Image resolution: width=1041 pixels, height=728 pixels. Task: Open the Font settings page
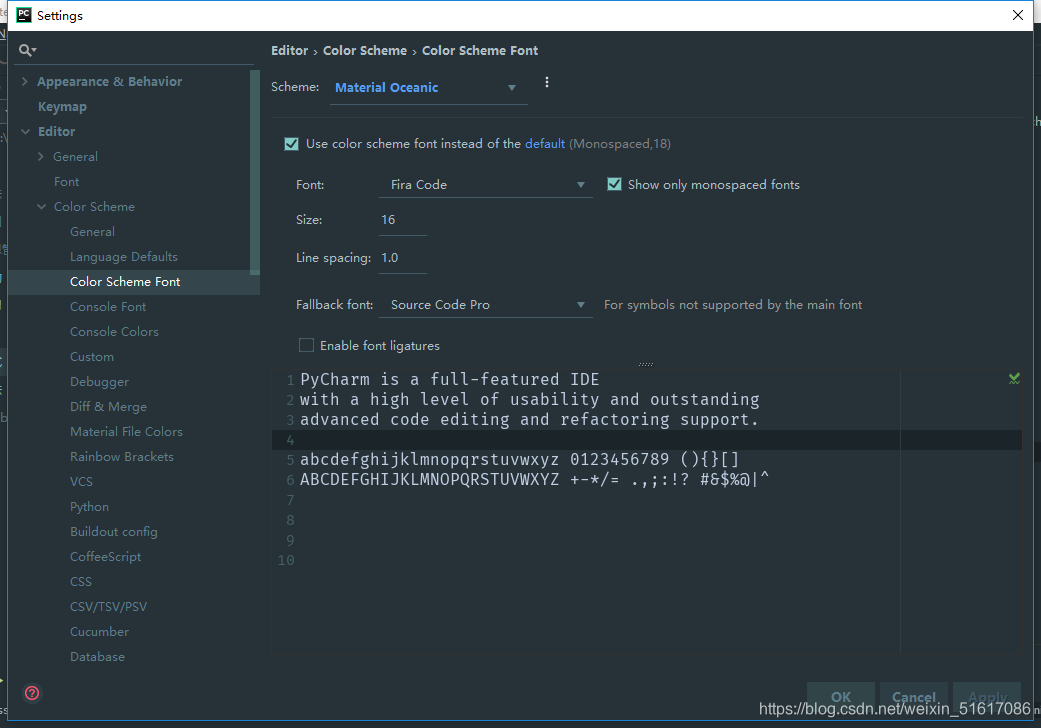(66, 182)
